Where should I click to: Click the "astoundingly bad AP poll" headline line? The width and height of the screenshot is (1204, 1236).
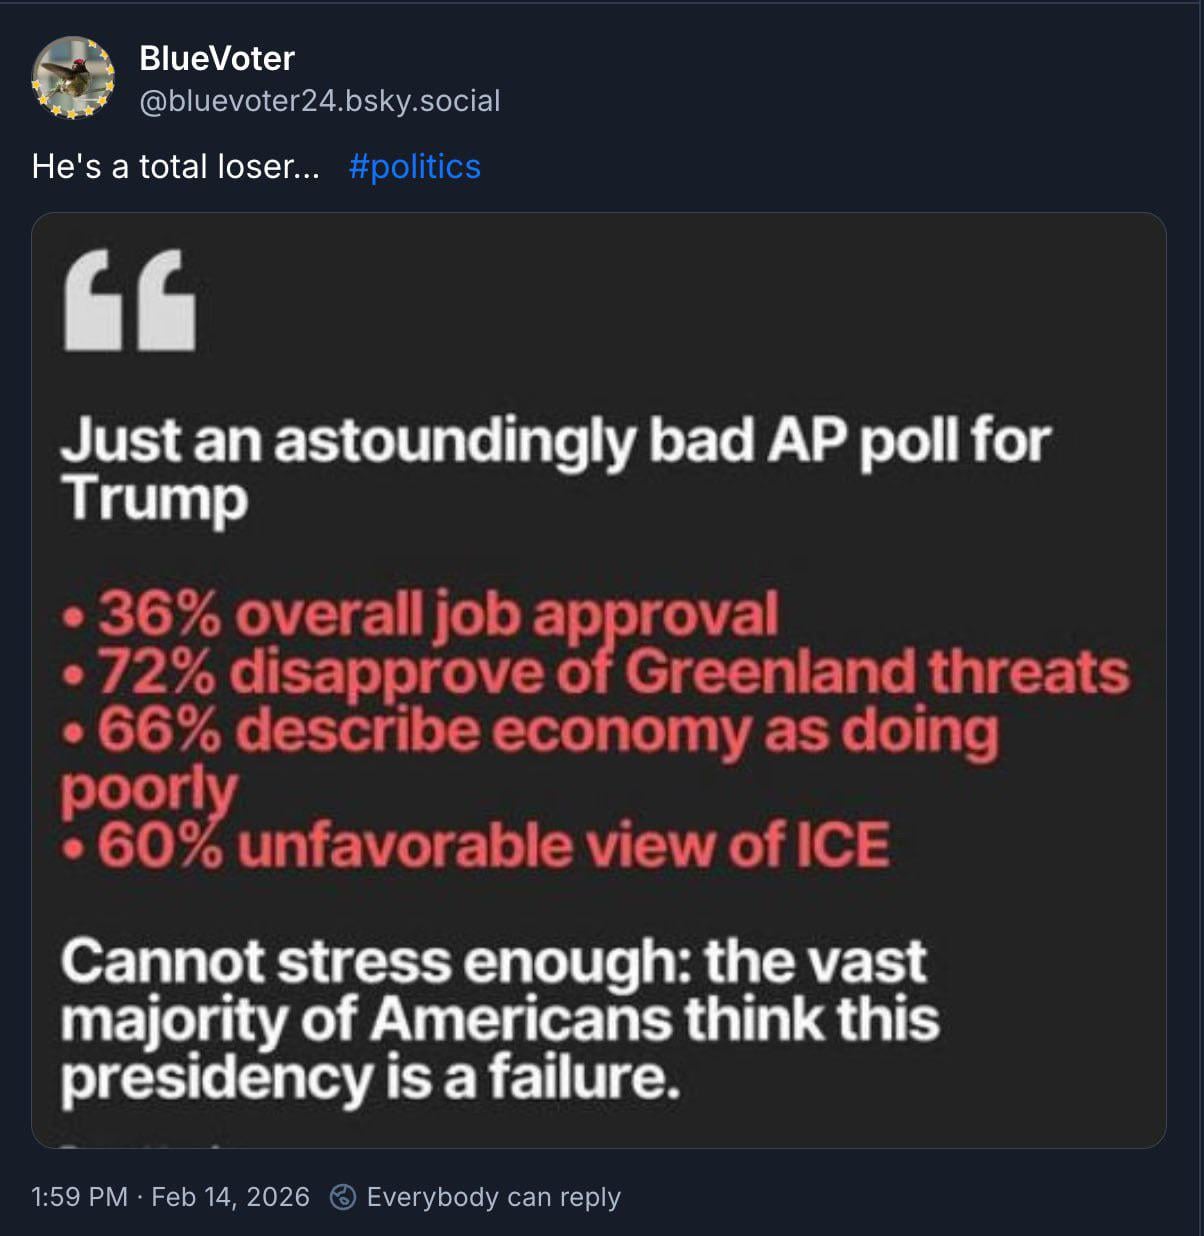pyautogui.click(x=555, y=440)
